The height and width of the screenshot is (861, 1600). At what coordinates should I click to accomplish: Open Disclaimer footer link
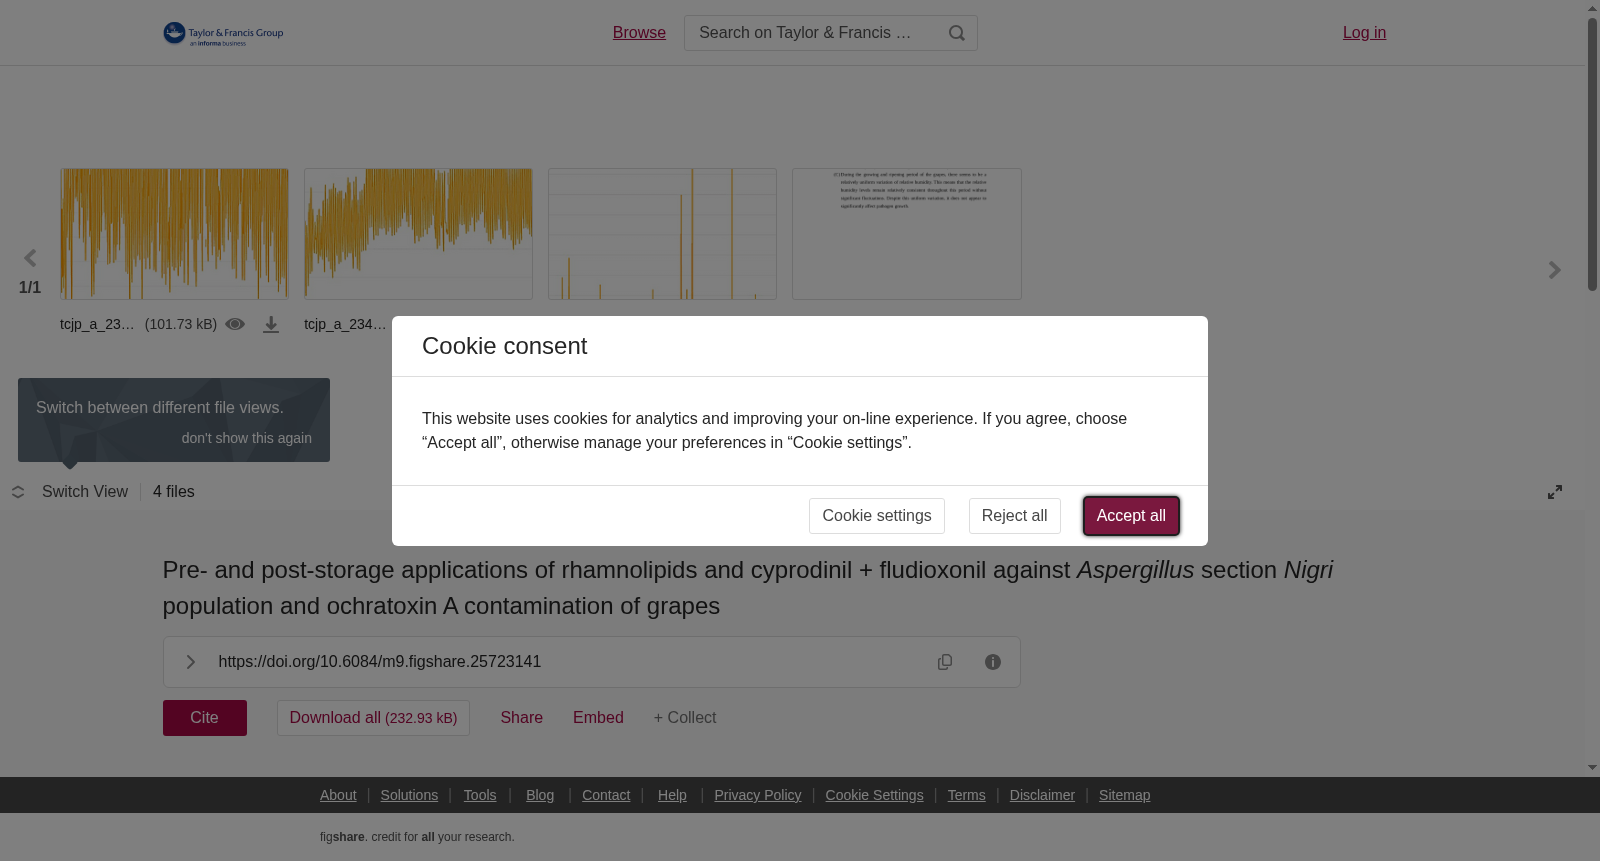[x=1042, y=795]
